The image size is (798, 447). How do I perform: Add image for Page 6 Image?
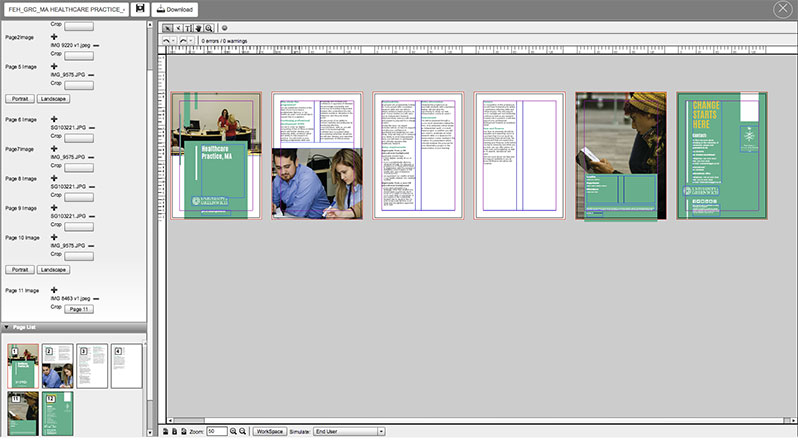coord(54,119)
